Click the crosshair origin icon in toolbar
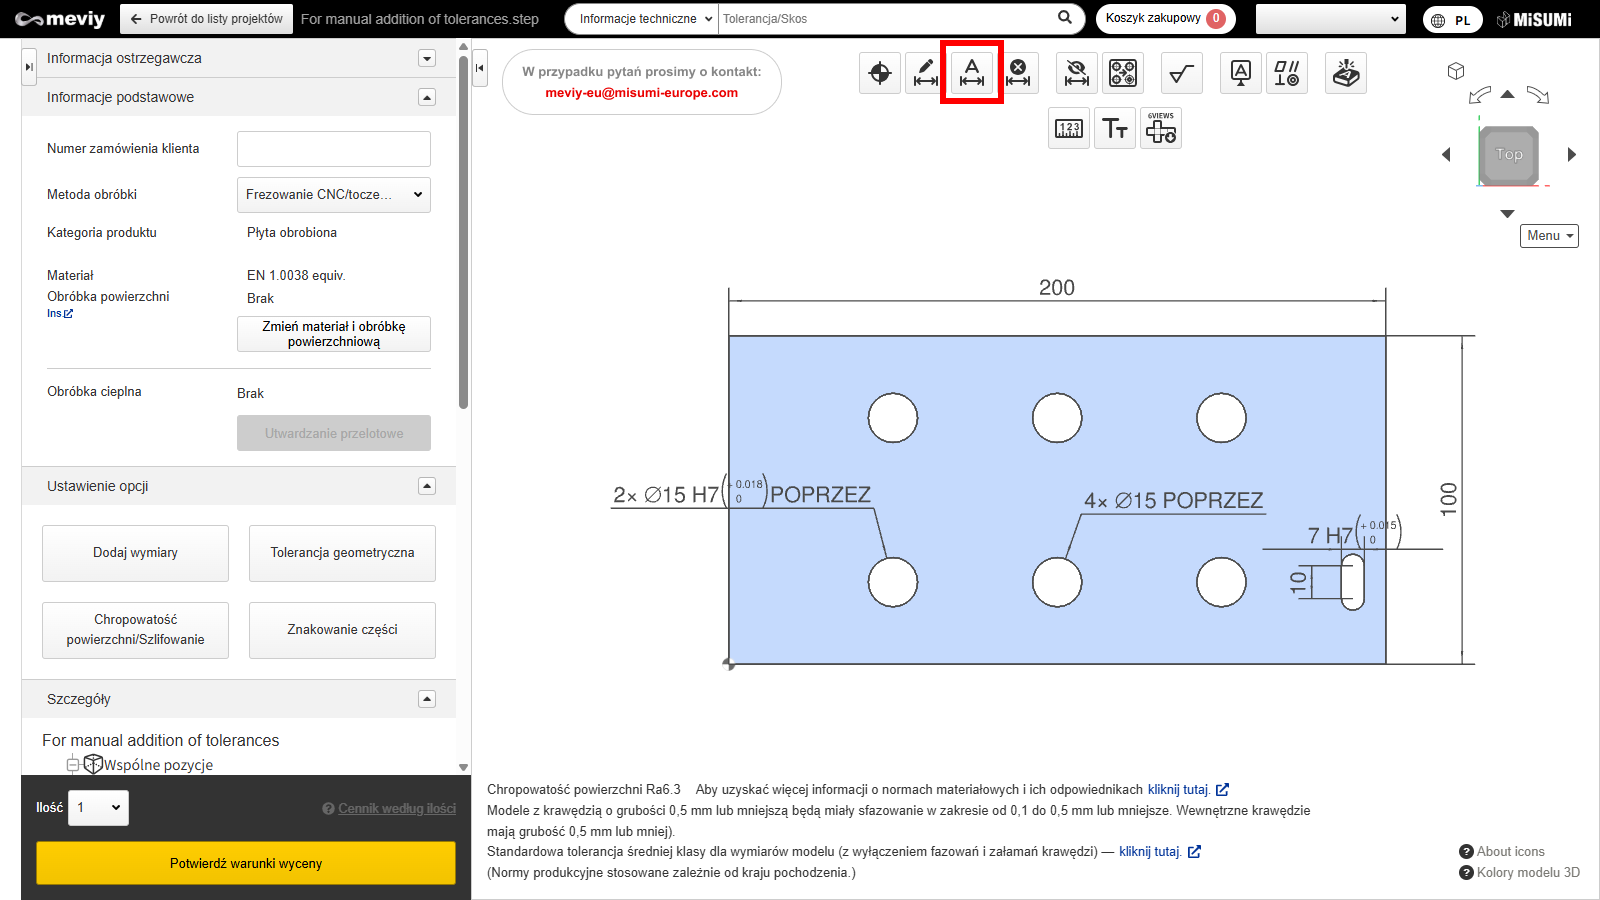 point(880,73)
